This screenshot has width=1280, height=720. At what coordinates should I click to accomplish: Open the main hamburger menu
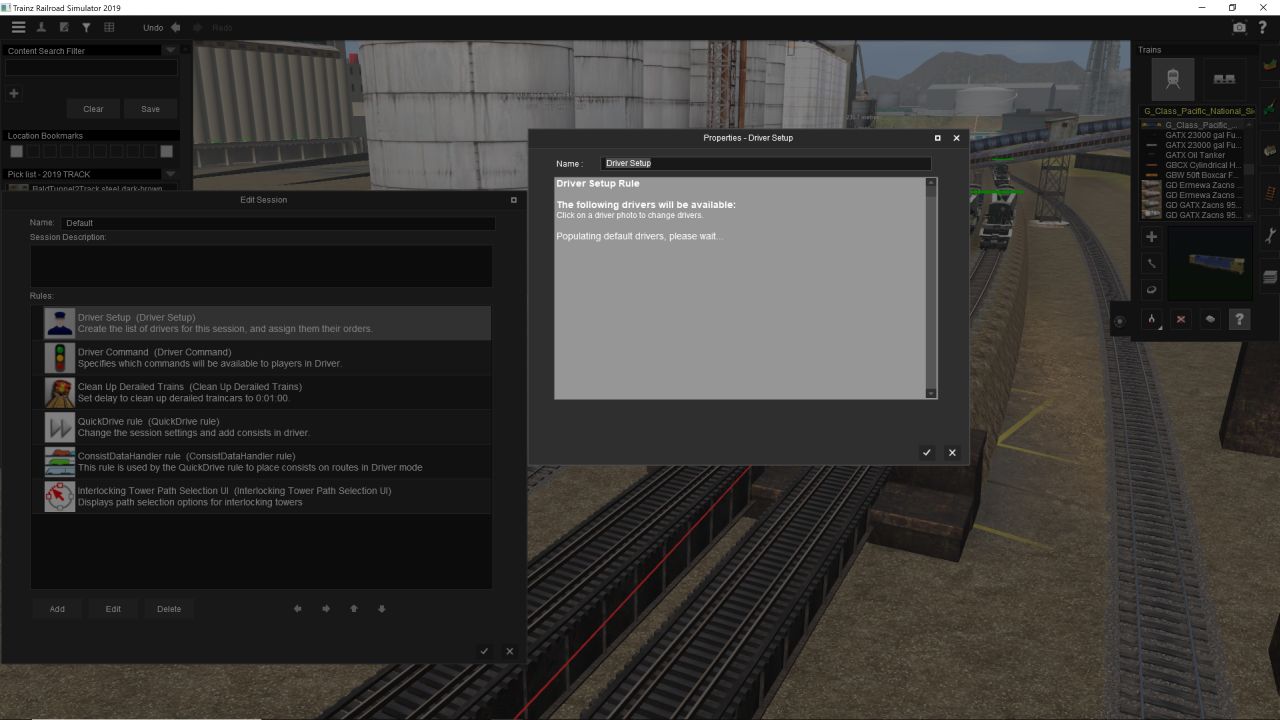point(18,28)
